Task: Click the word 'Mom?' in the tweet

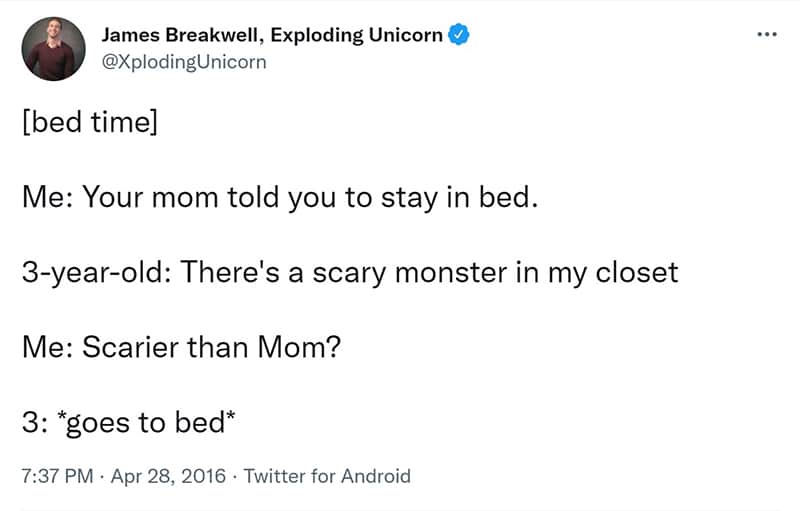Action: 299,347
